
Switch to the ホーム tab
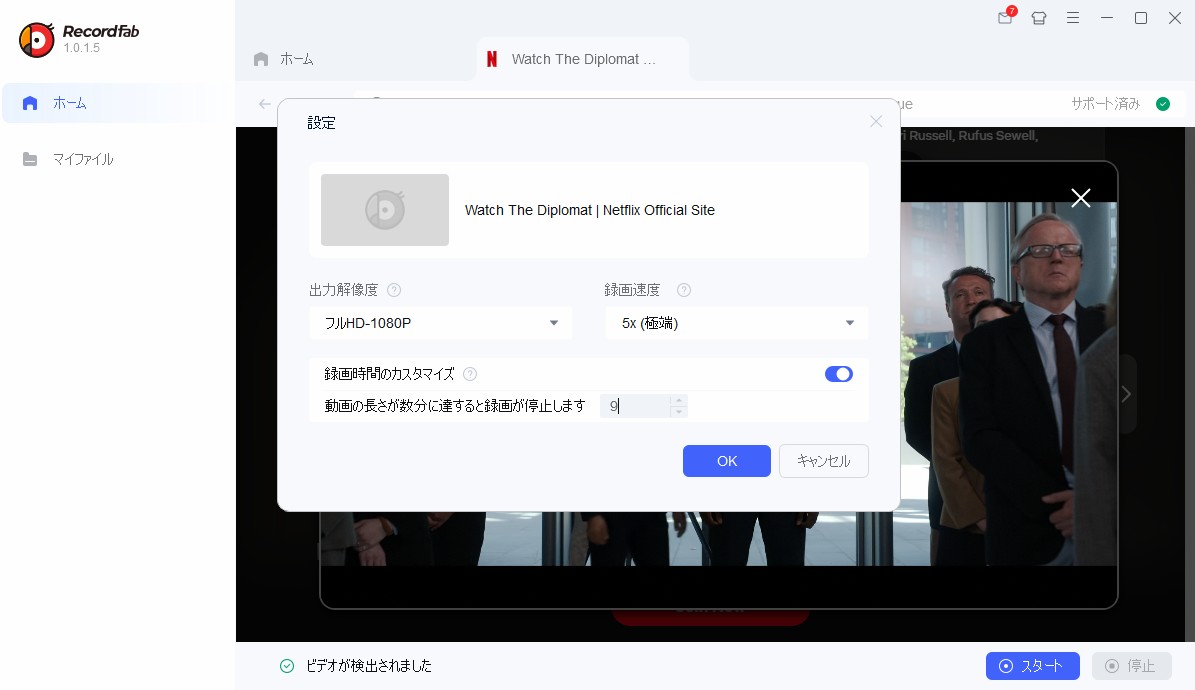286,59
